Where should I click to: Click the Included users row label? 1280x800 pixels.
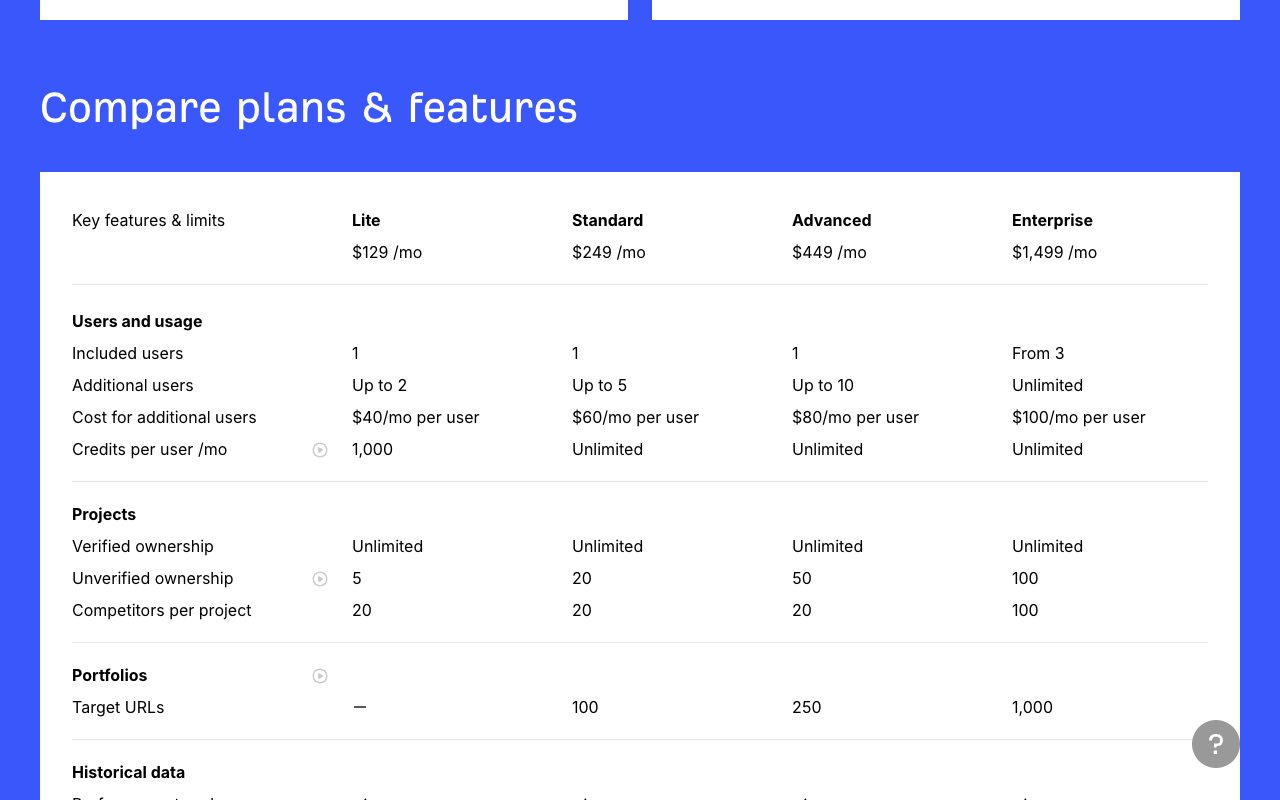point(127,353)
